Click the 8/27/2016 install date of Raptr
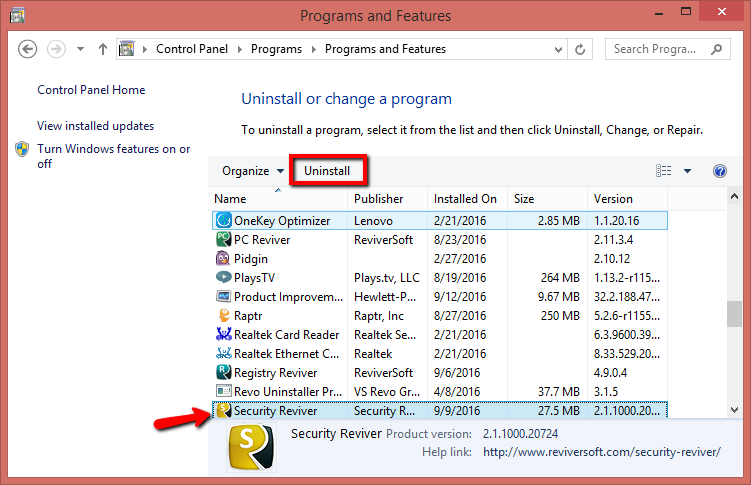The width and height of the screenshot is (751, 485). click(x=460, y=316)
